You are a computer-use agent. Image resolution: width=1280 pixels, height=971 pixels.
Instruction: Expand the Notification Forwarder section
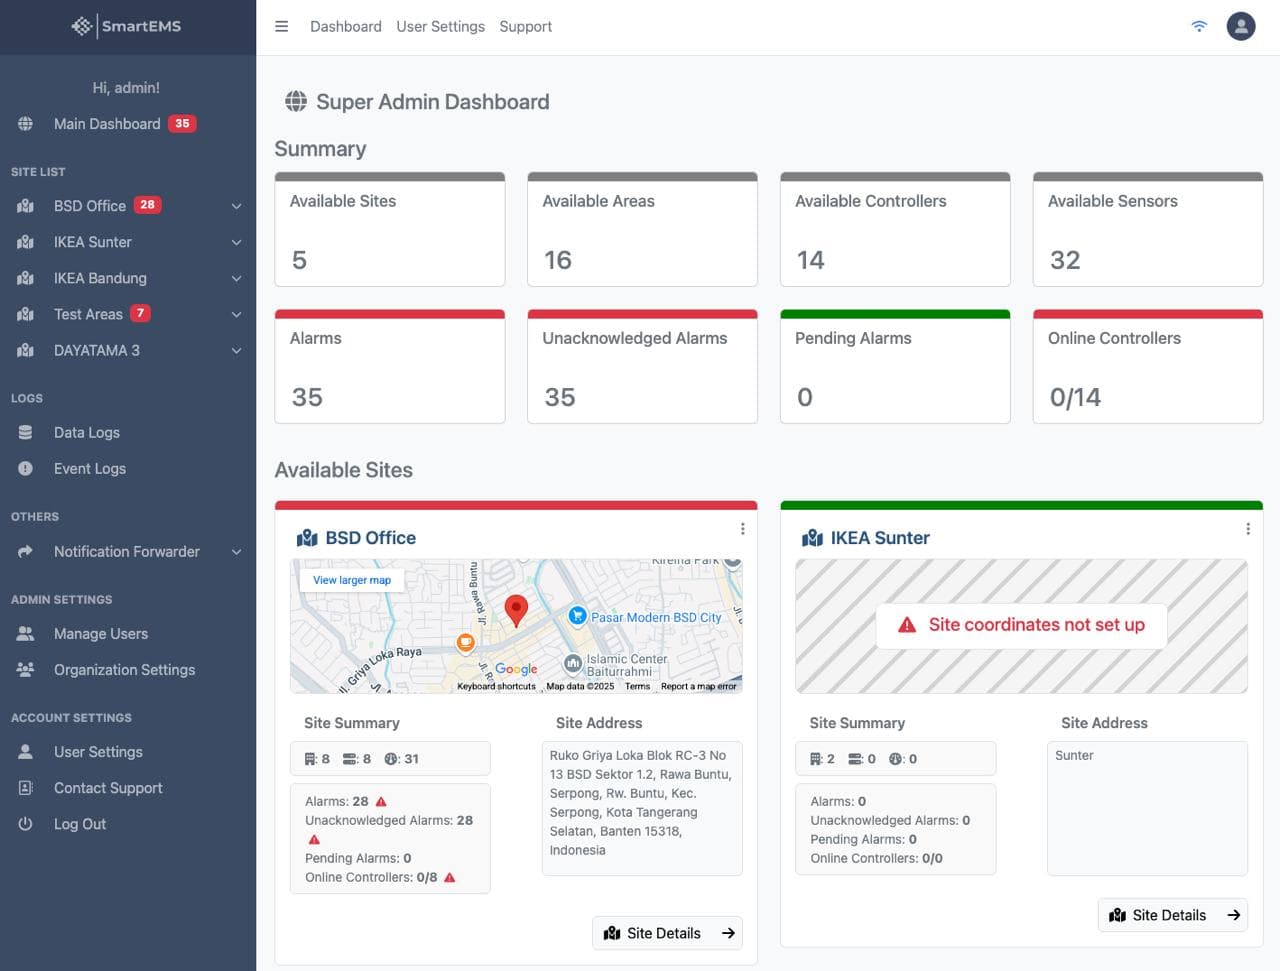[x=236, y=551]
